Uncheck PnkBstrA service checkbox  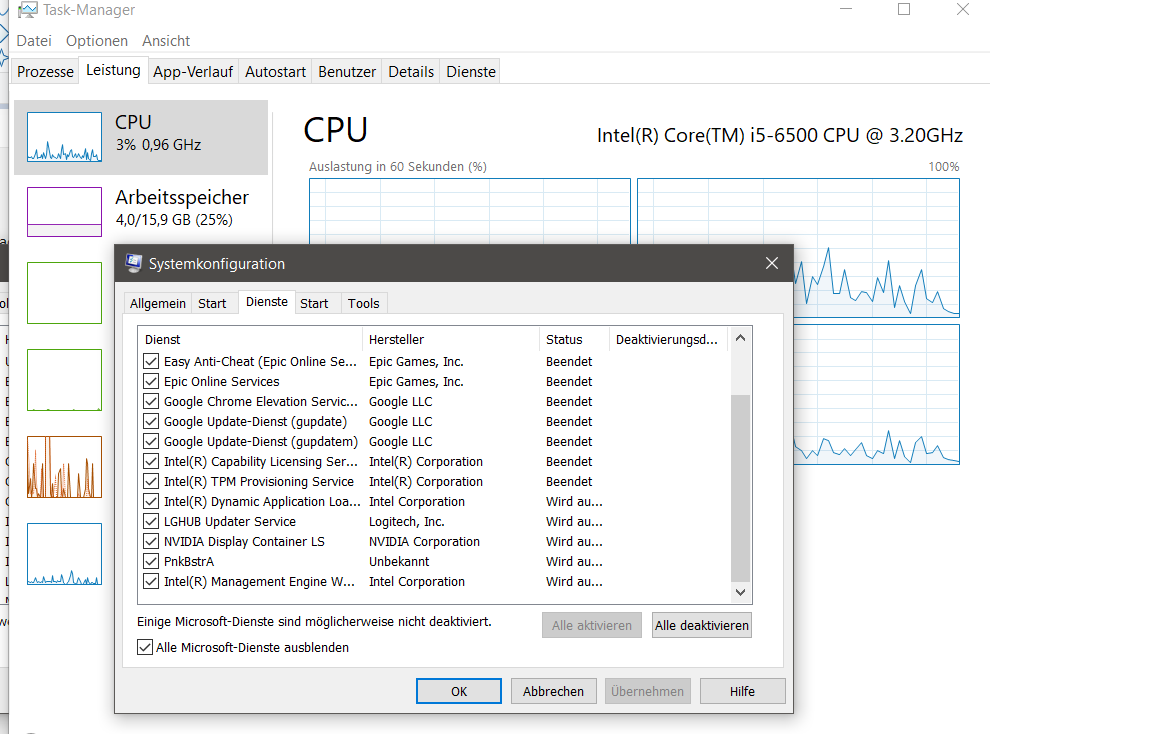[x=151, y=561]
